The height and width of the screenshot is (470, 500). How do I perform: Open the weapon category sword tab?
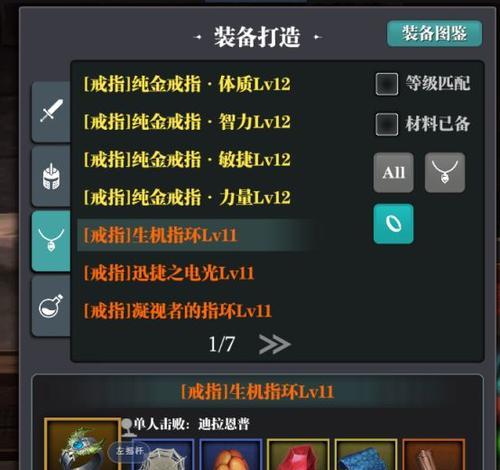pos(51,111)
